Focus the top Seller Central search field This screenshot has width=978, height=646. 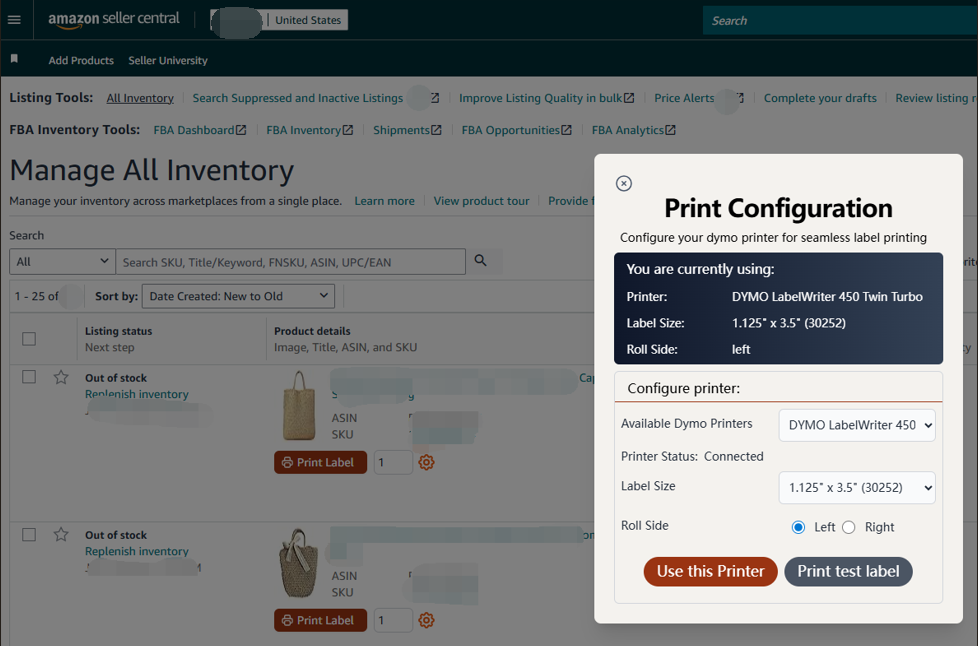[x=840, y=21]
